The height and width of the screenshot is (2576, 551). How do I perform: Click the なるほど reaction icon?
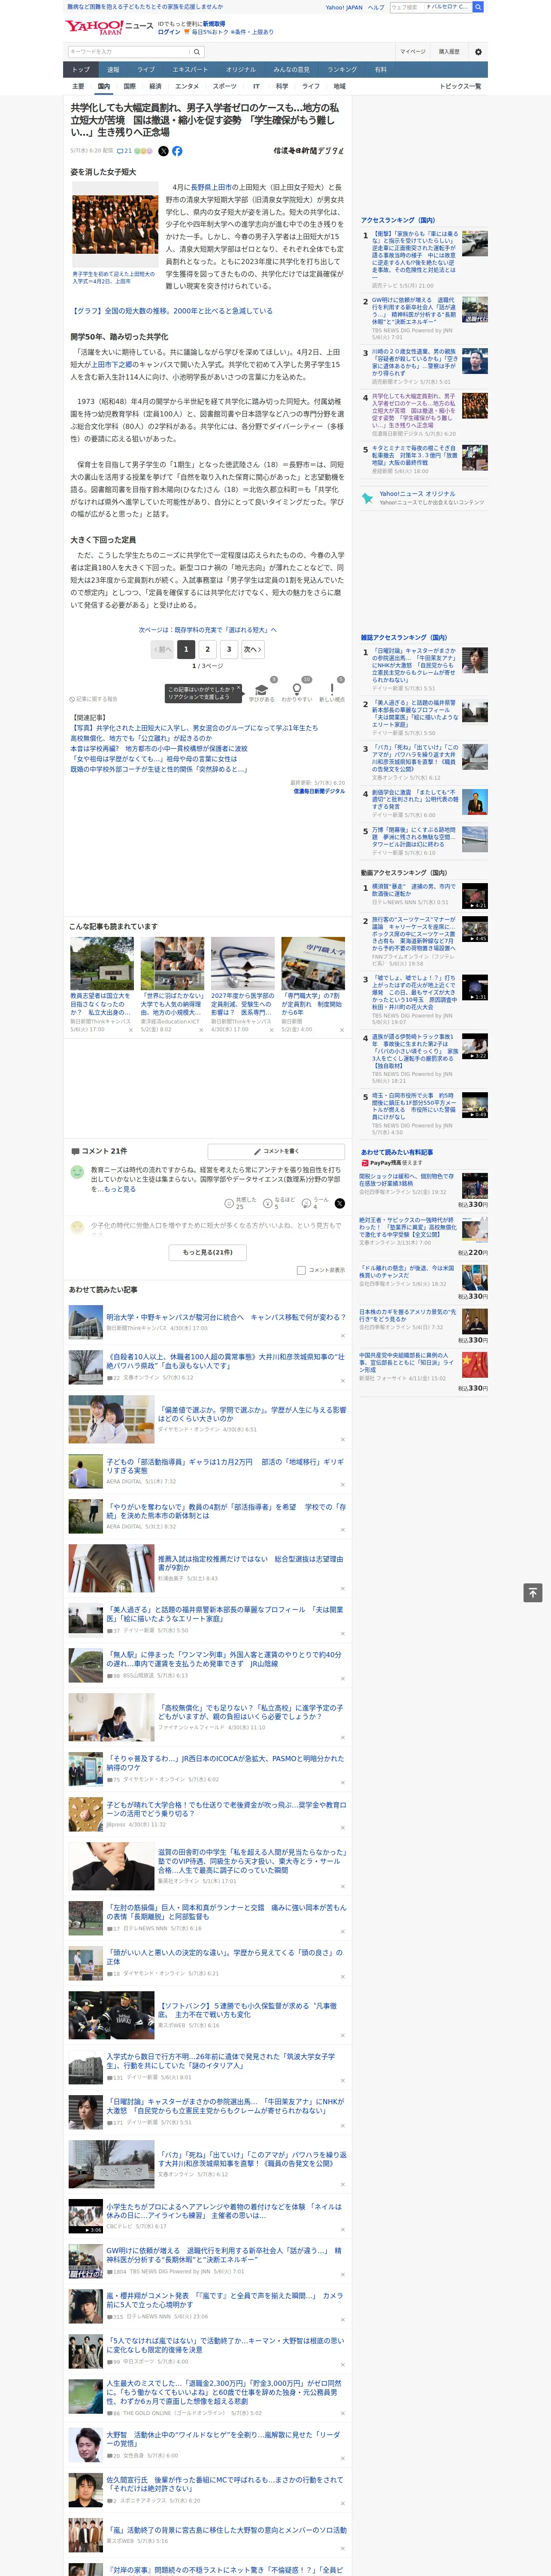coord(268,1203)
